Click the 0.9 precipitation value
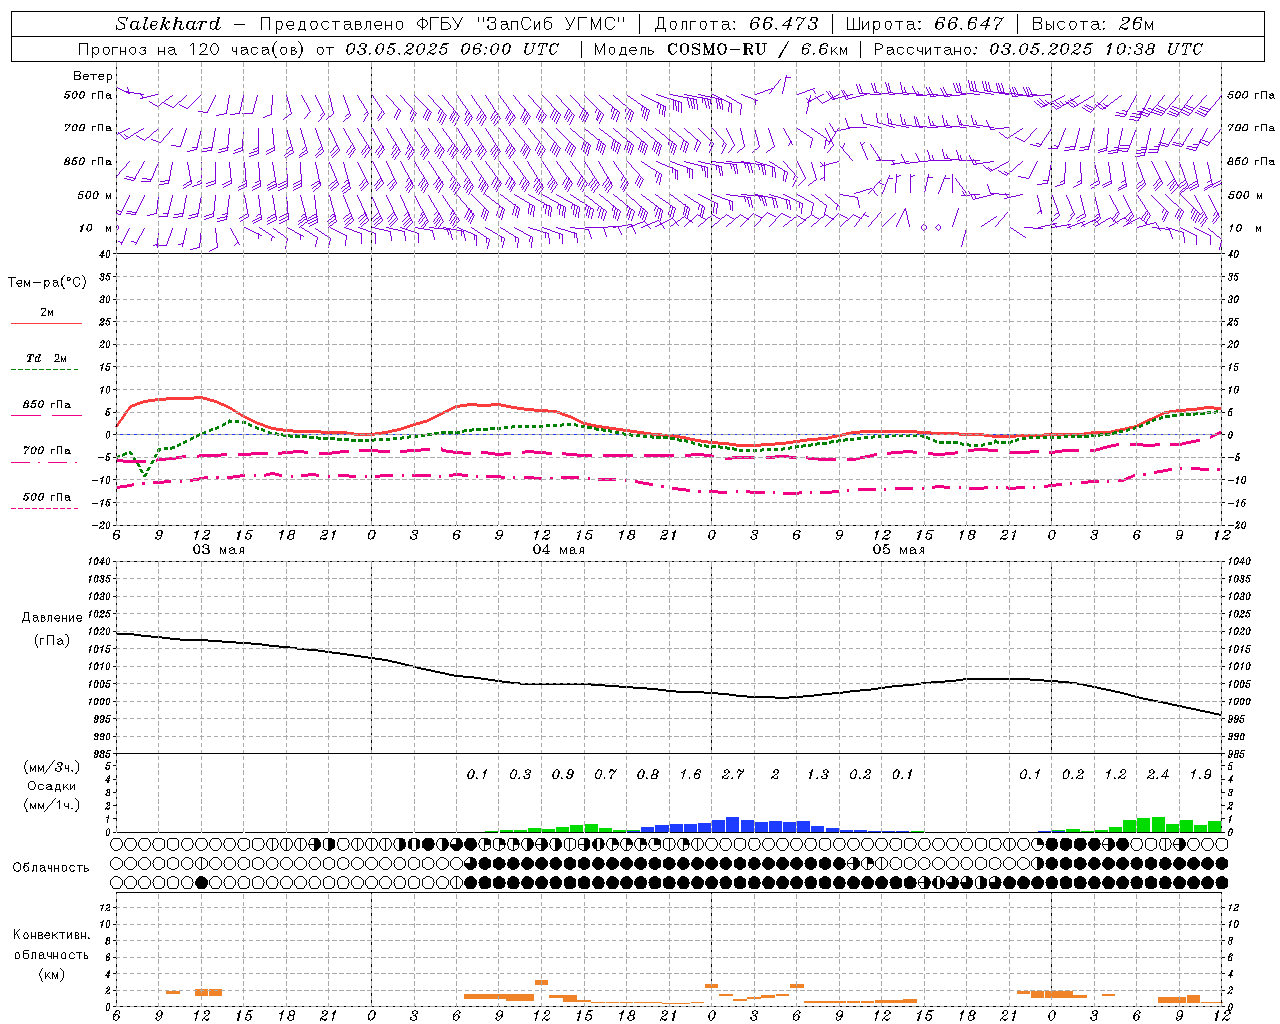The image size is (1280, 1024). pyautogui.click(x=563, y=774)
